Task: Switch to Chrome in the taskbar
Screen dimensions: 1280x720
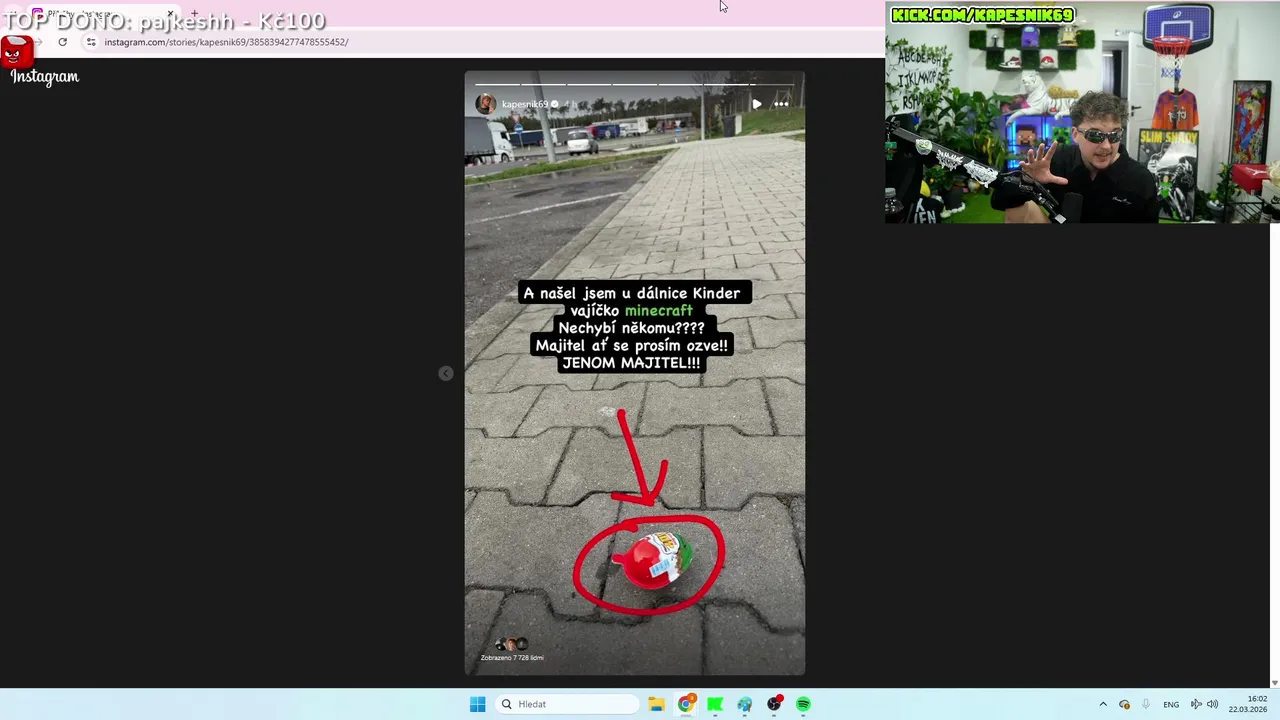Action: 686,704
